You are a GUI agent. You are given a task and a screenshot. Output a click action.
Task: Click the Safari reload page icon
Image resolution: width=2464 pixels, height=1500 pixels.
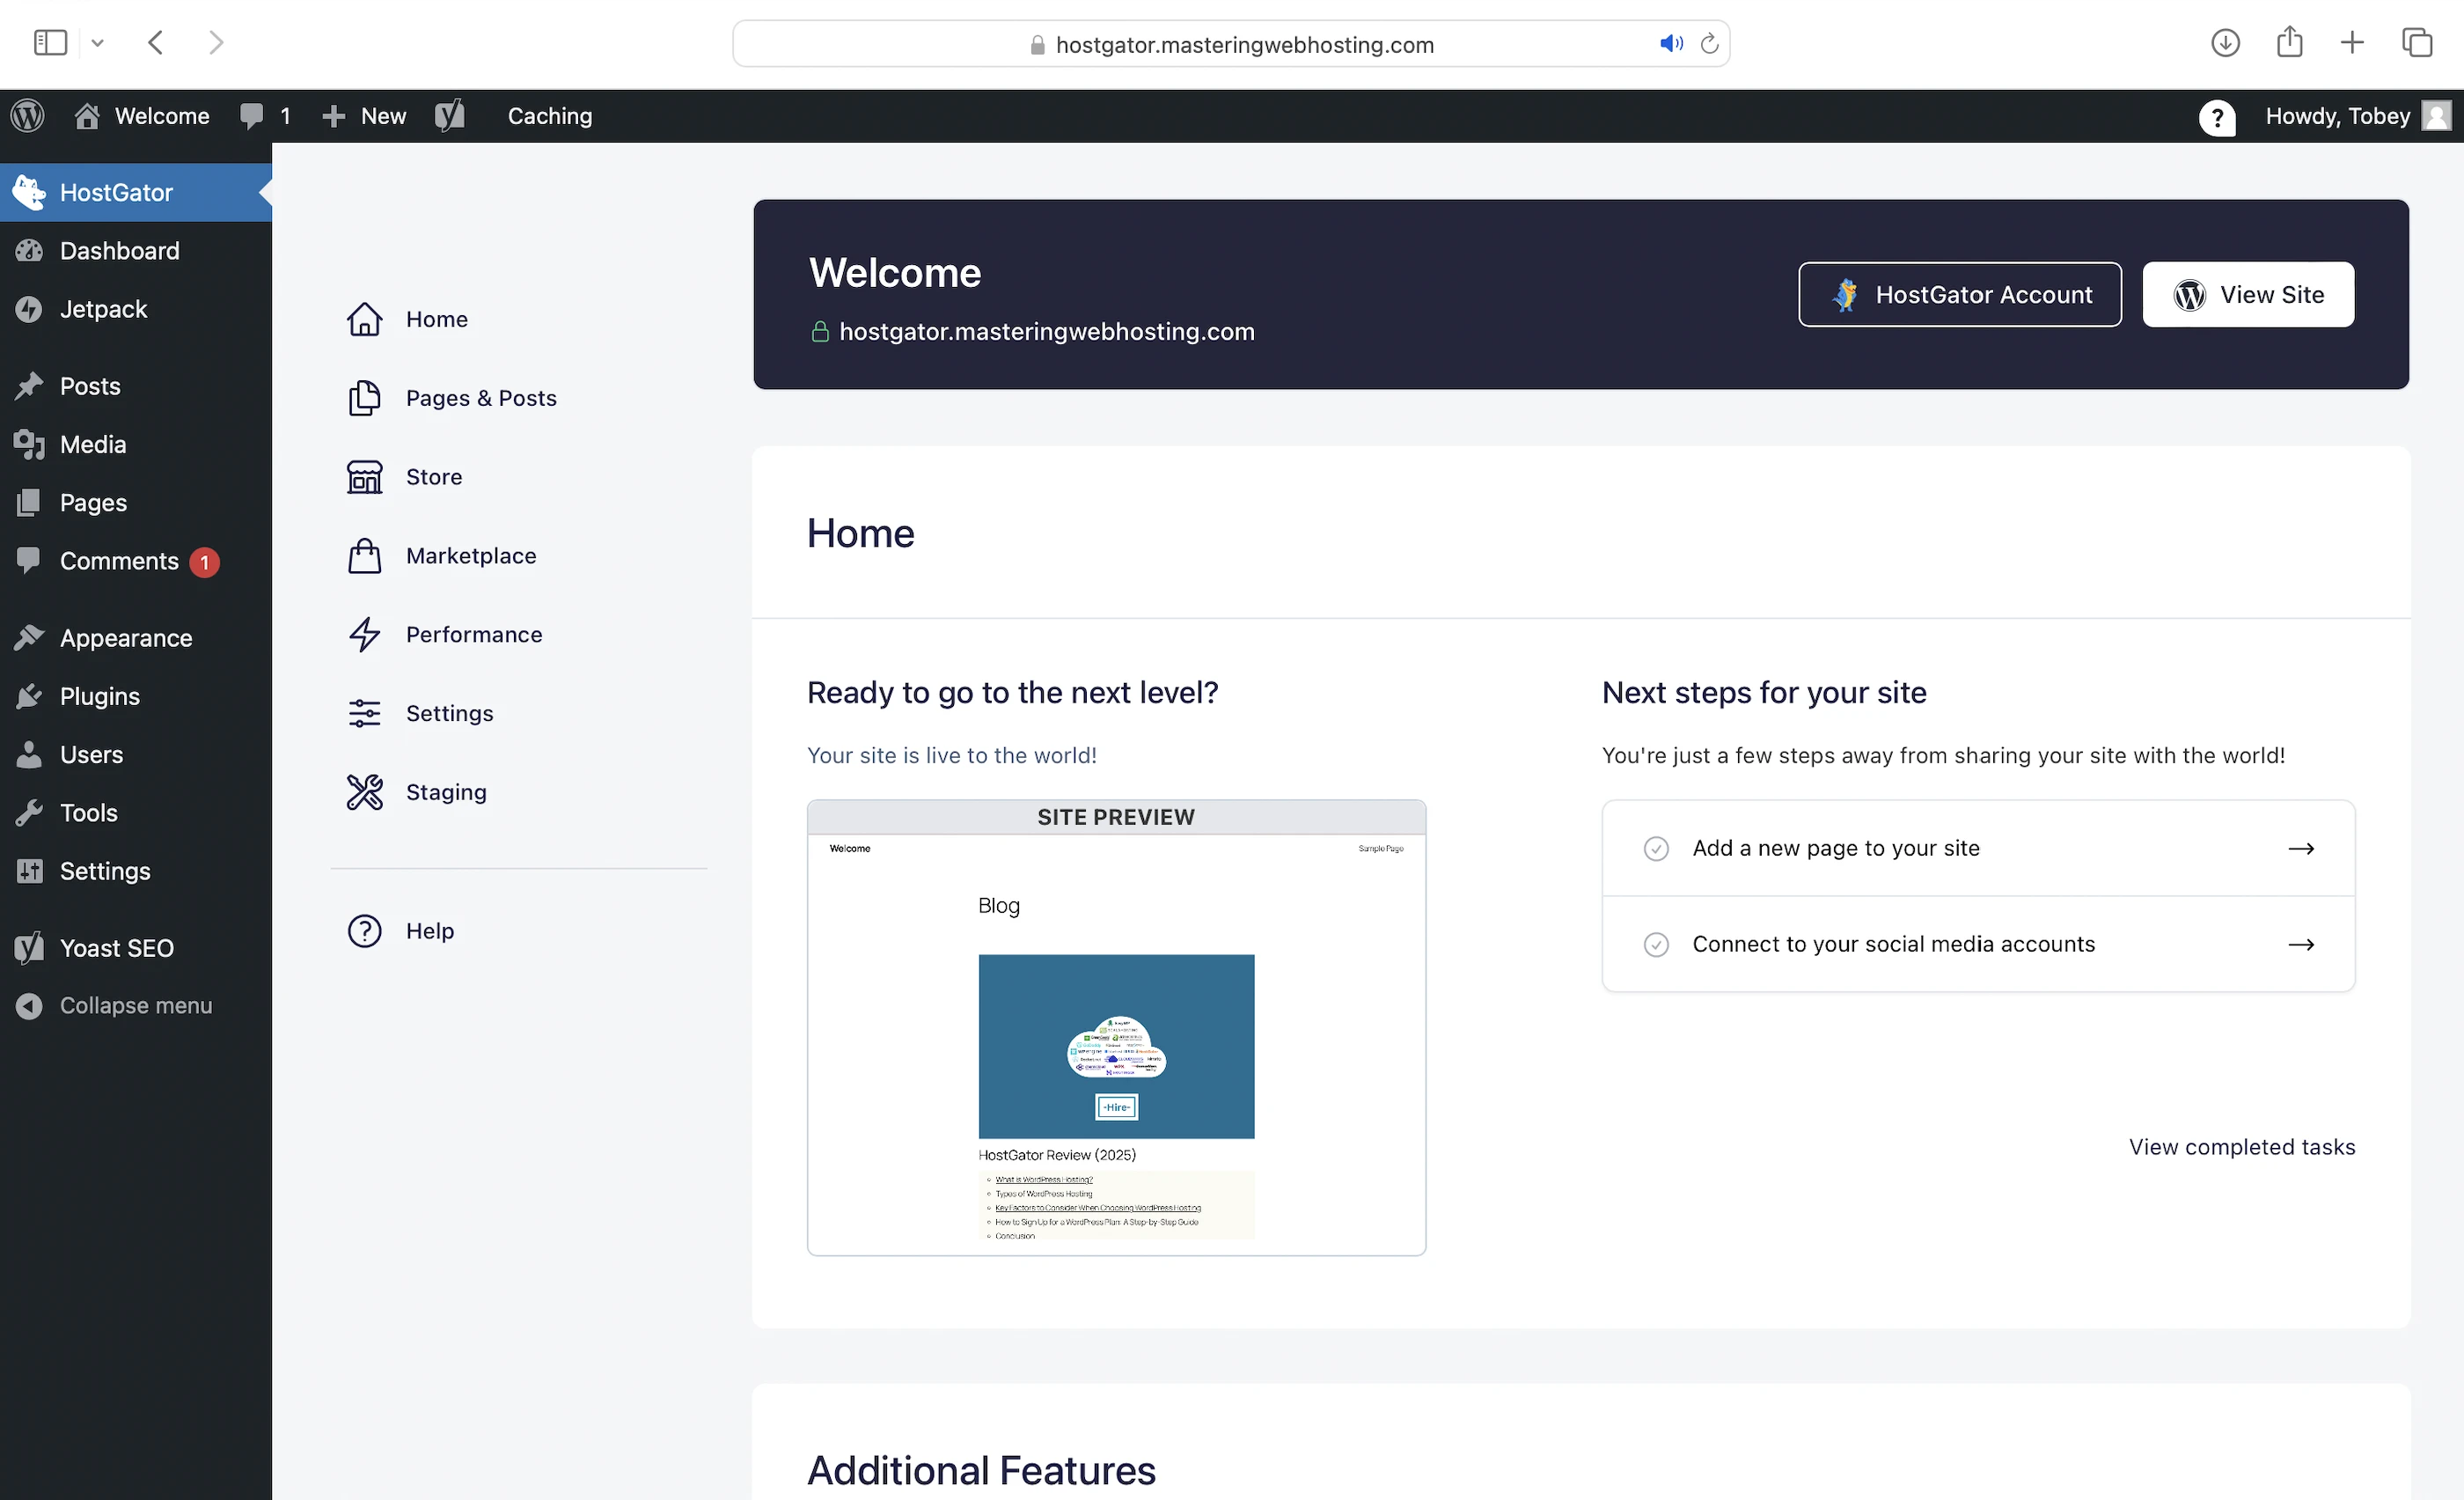[1709, 44]
